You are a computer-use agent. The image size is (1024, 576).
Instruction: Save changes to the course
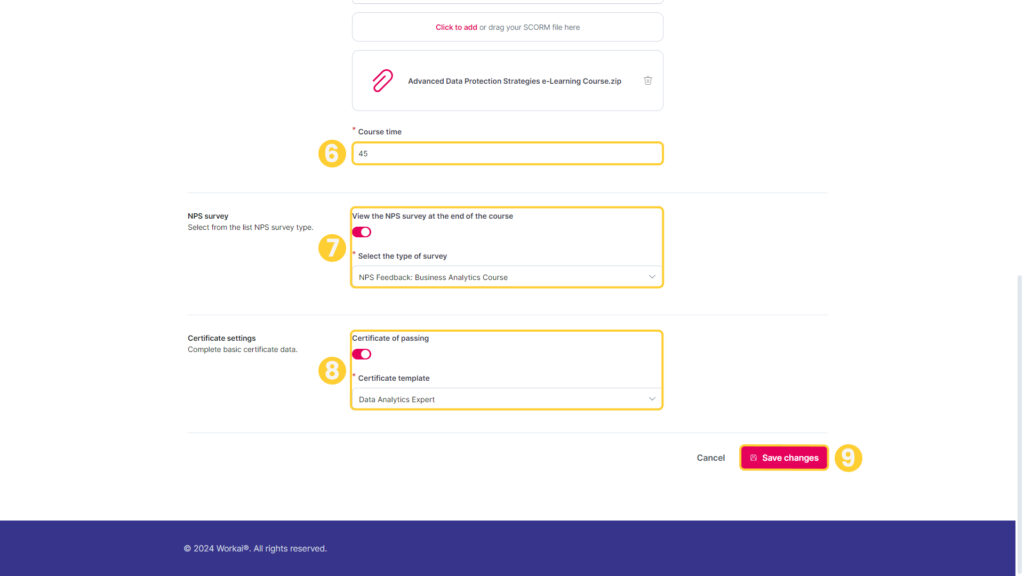pos(784,458)
